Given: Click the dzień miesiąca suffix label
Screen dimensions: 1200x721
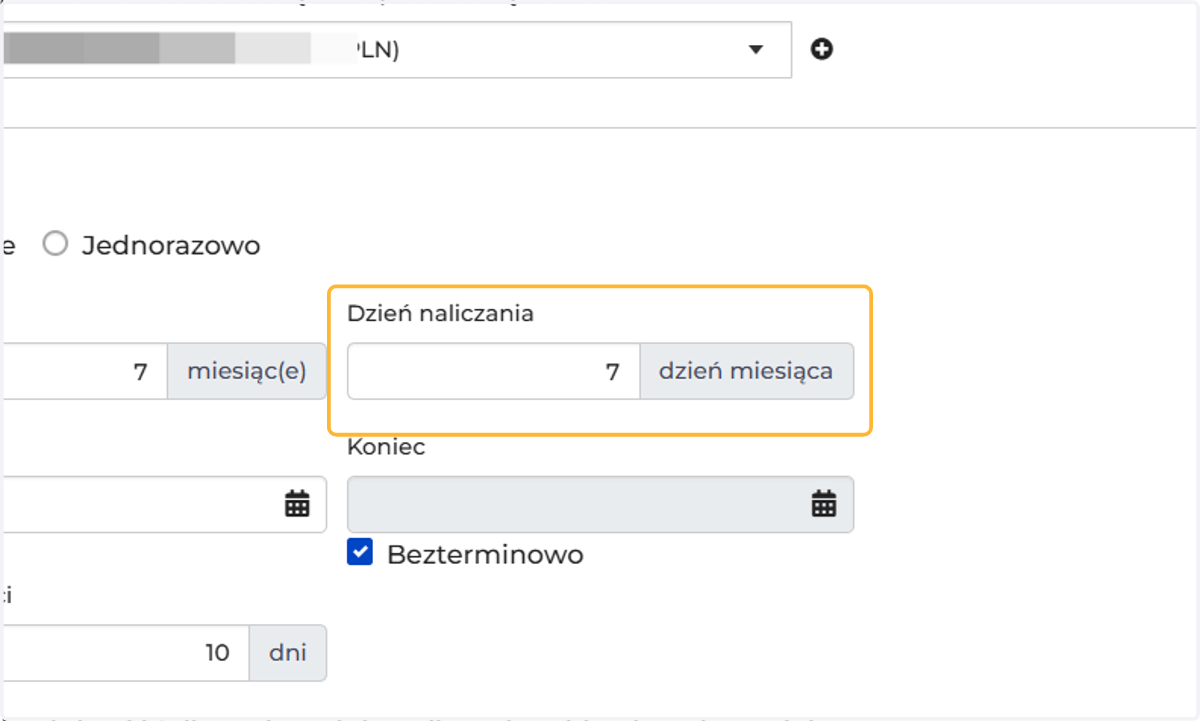Looking at the screenshot, I should coord(746,372).
